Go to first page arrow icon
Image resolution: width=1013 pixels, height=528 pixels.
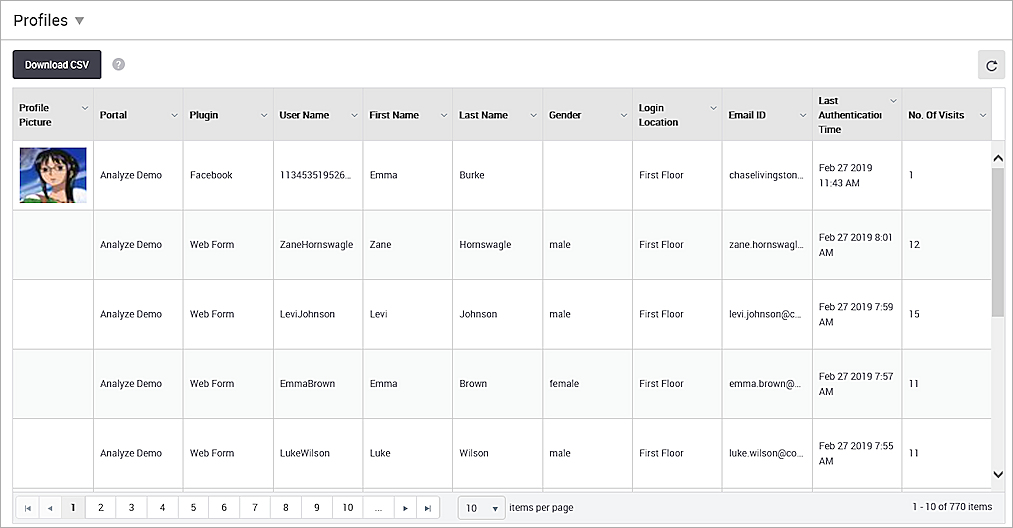[x=27, y=508]
